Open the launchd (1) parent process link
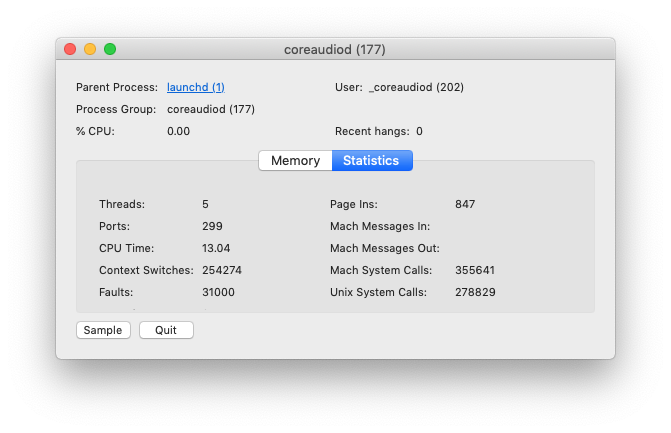This screenshot has width=671, height=433. pyautogui.click(x=196, y=87)
